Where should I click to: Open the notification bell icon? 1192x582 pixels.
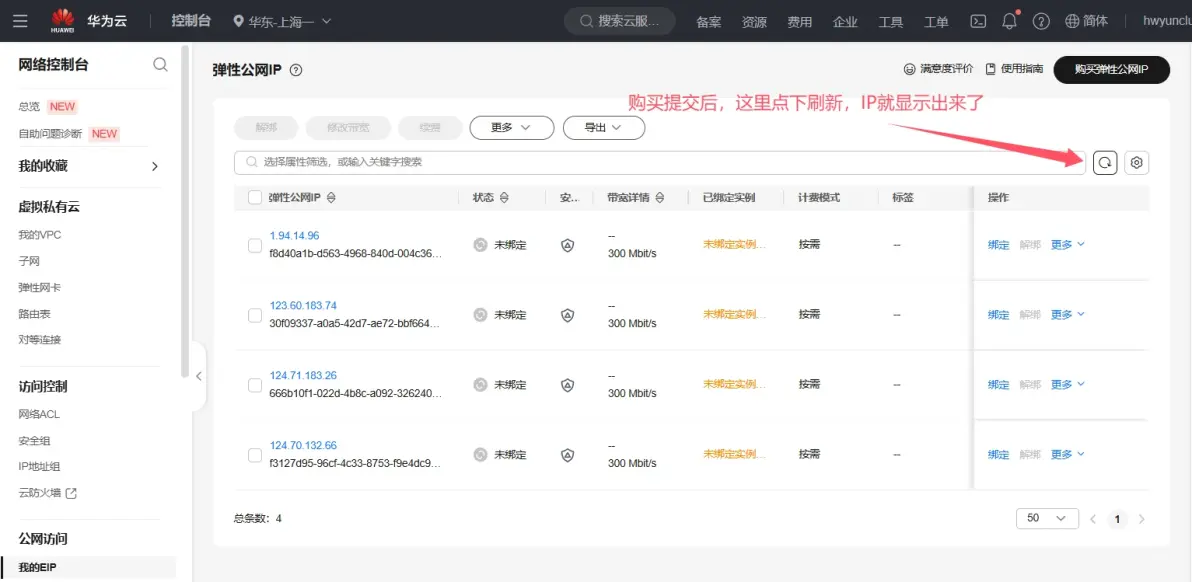click(1010, 21)
